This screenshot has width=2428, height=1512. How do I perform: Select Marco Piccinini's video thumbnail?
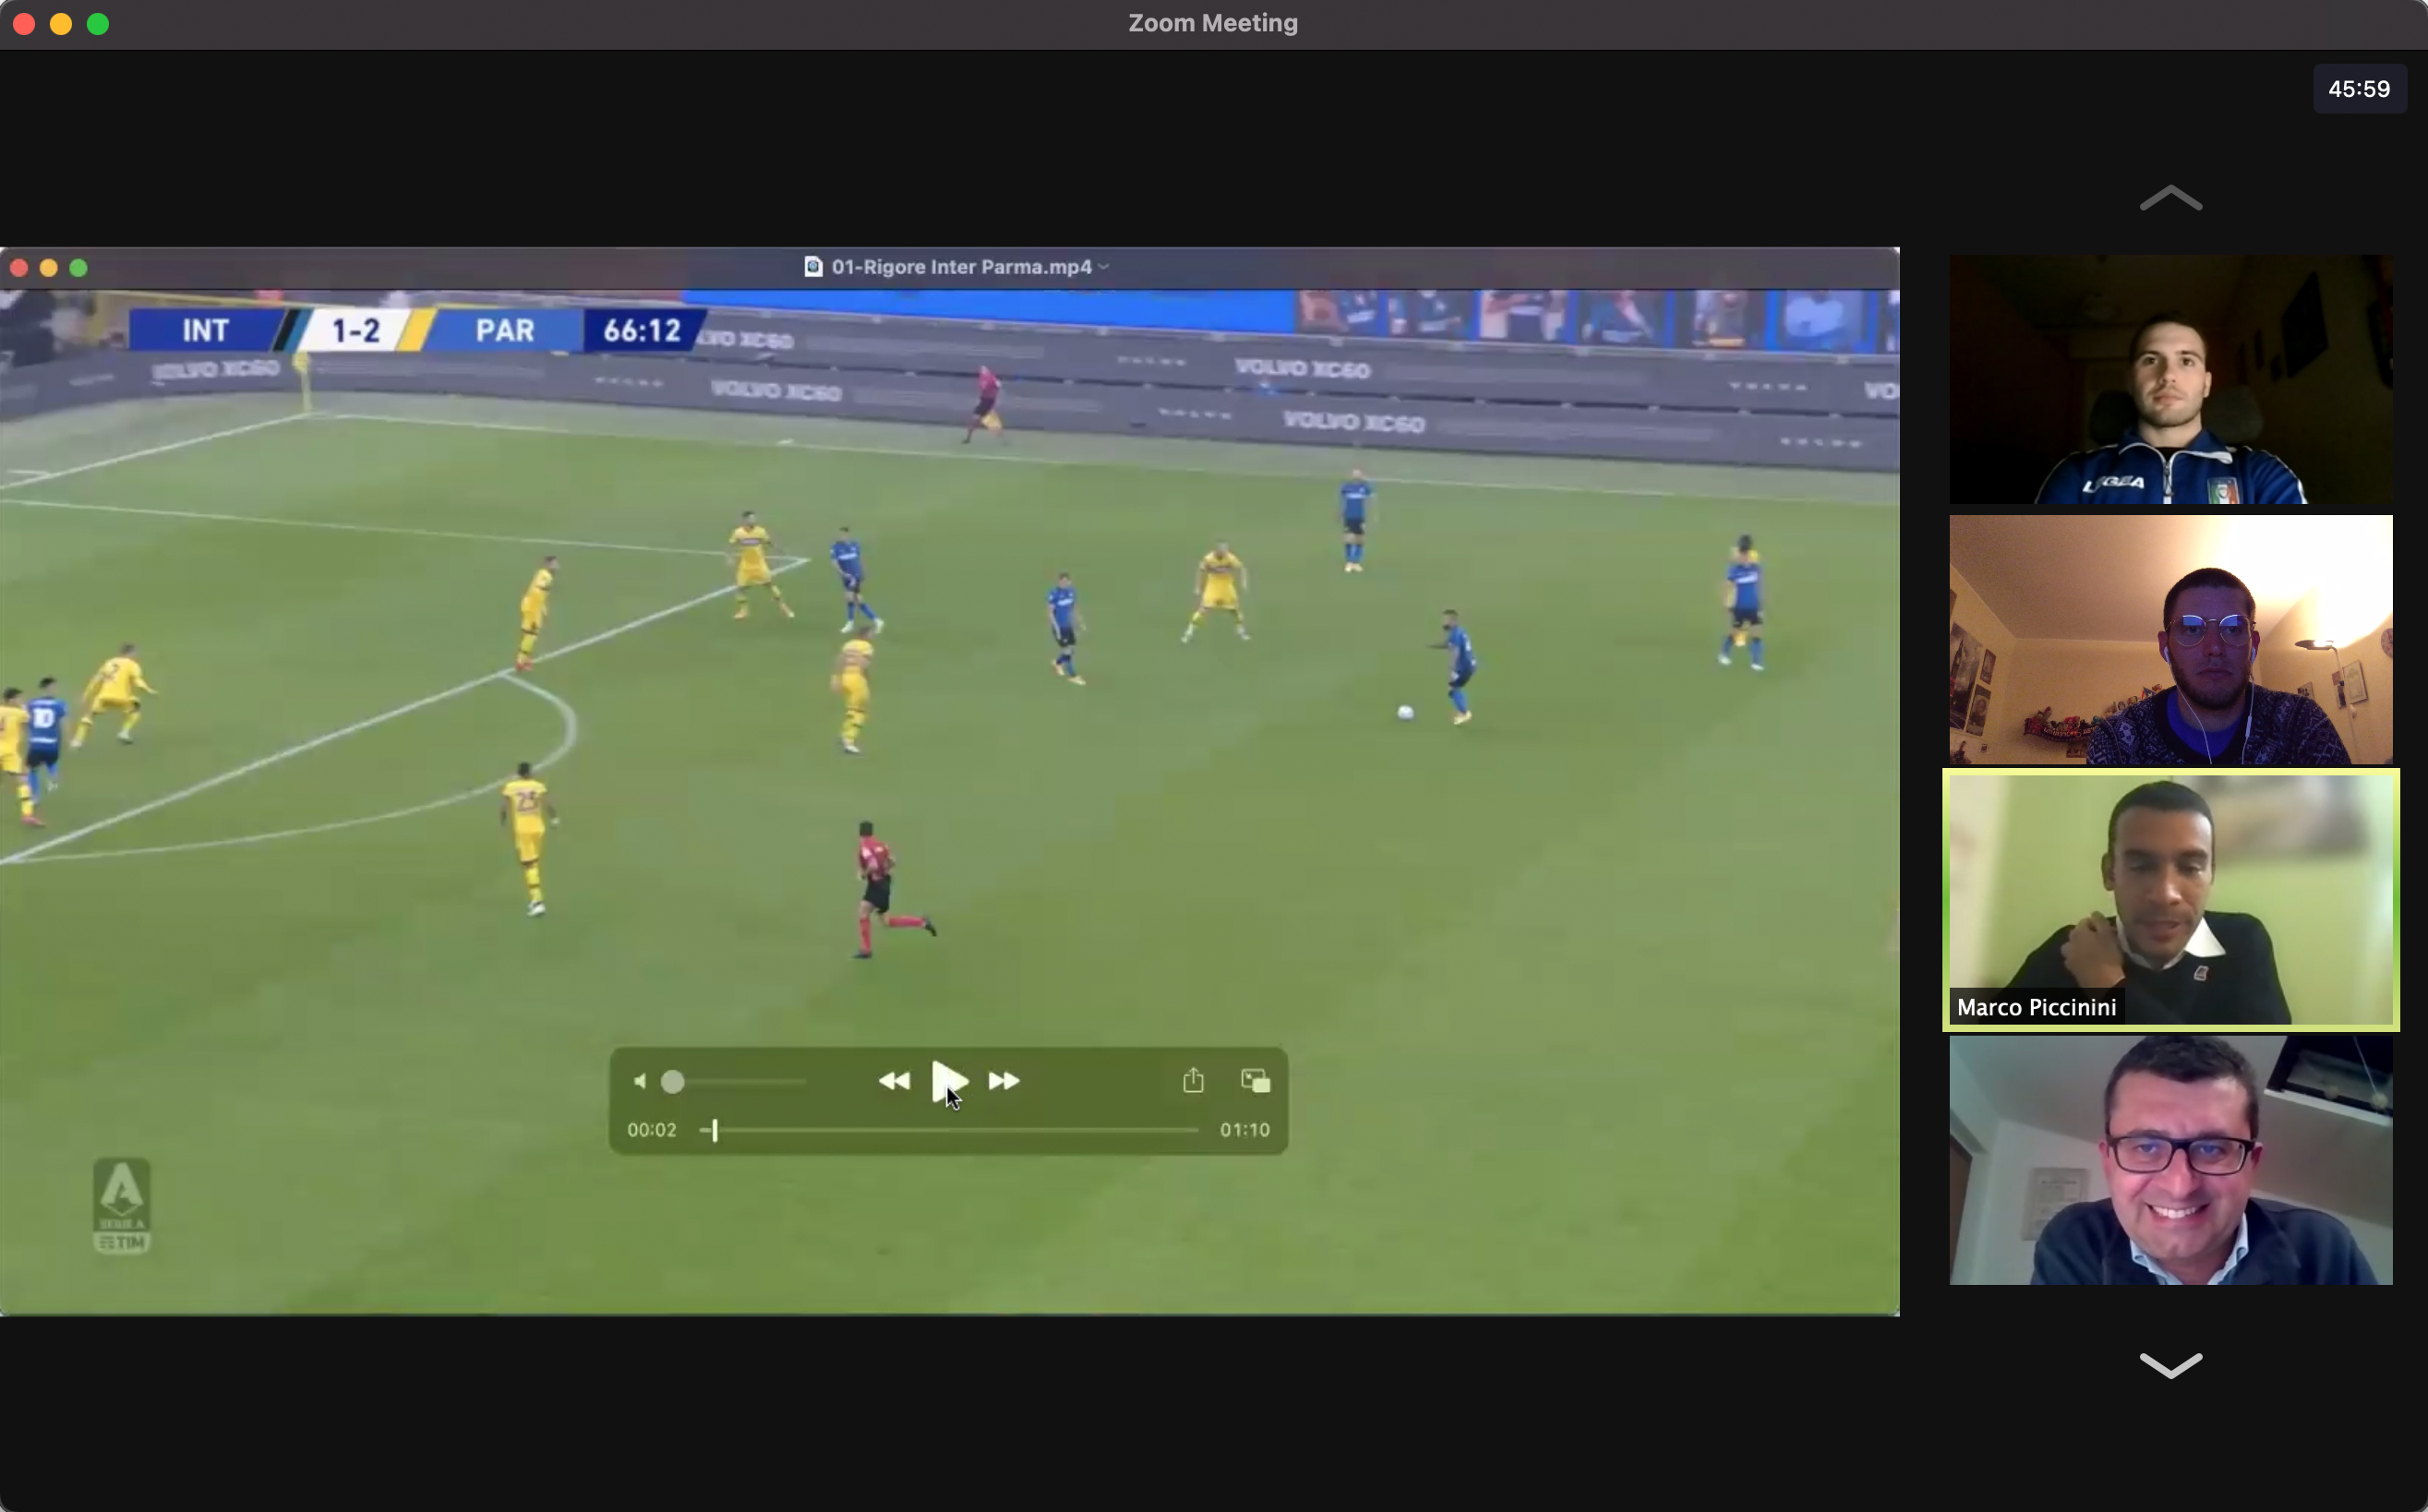2170,899
